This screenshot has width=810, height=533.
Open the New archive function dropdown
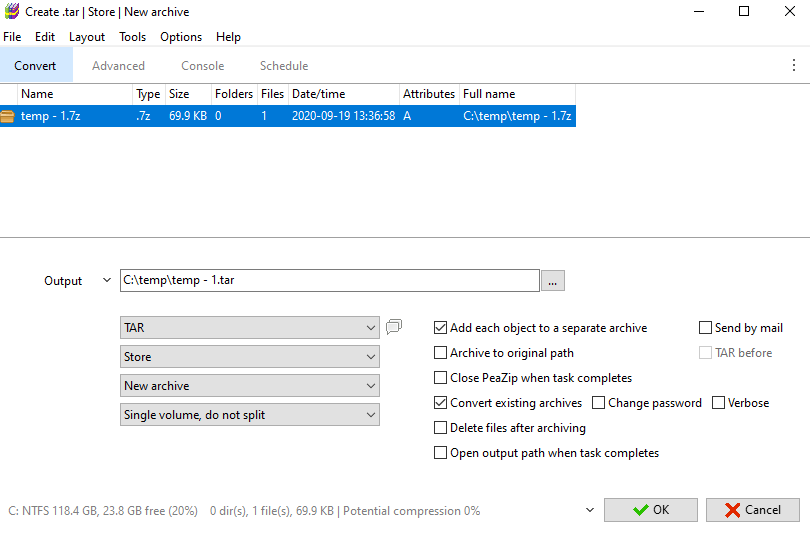pyautogui.click(x=250, y=386)
